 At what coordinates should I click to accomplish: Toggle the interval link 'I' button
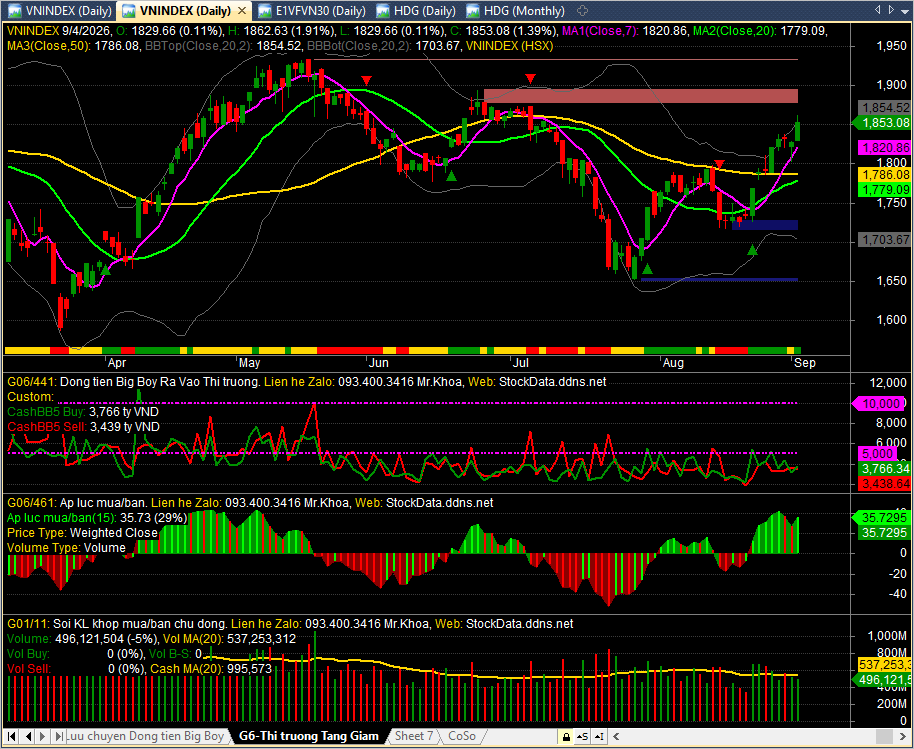point(600,737)
